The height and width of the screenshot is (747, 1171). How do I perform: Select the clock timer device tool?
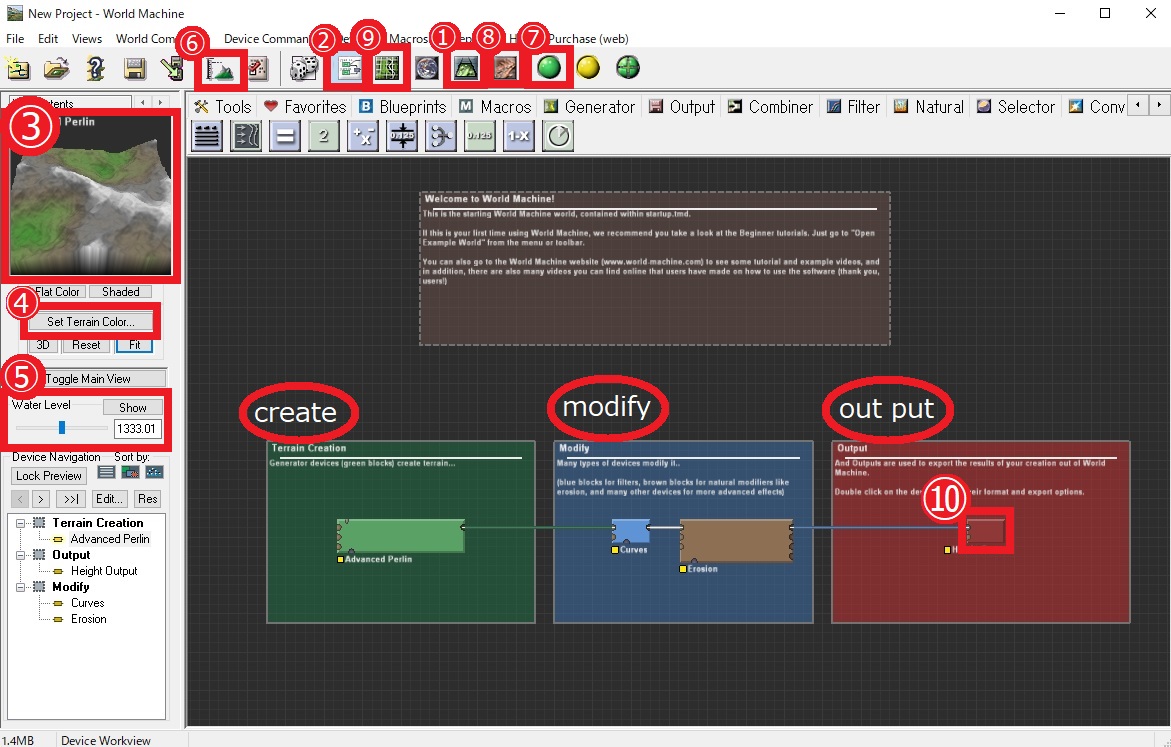(x=558, y=136)
